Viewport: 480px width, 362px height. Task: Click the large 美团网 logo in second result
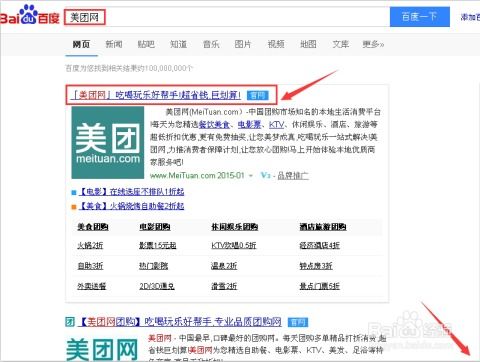[x=102, y=349]
